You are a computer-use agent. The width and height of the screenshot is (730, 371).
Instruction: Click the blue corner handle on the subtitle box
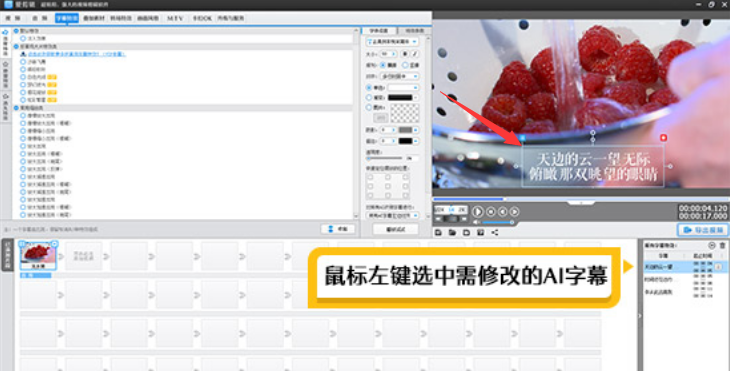[522, 138]
